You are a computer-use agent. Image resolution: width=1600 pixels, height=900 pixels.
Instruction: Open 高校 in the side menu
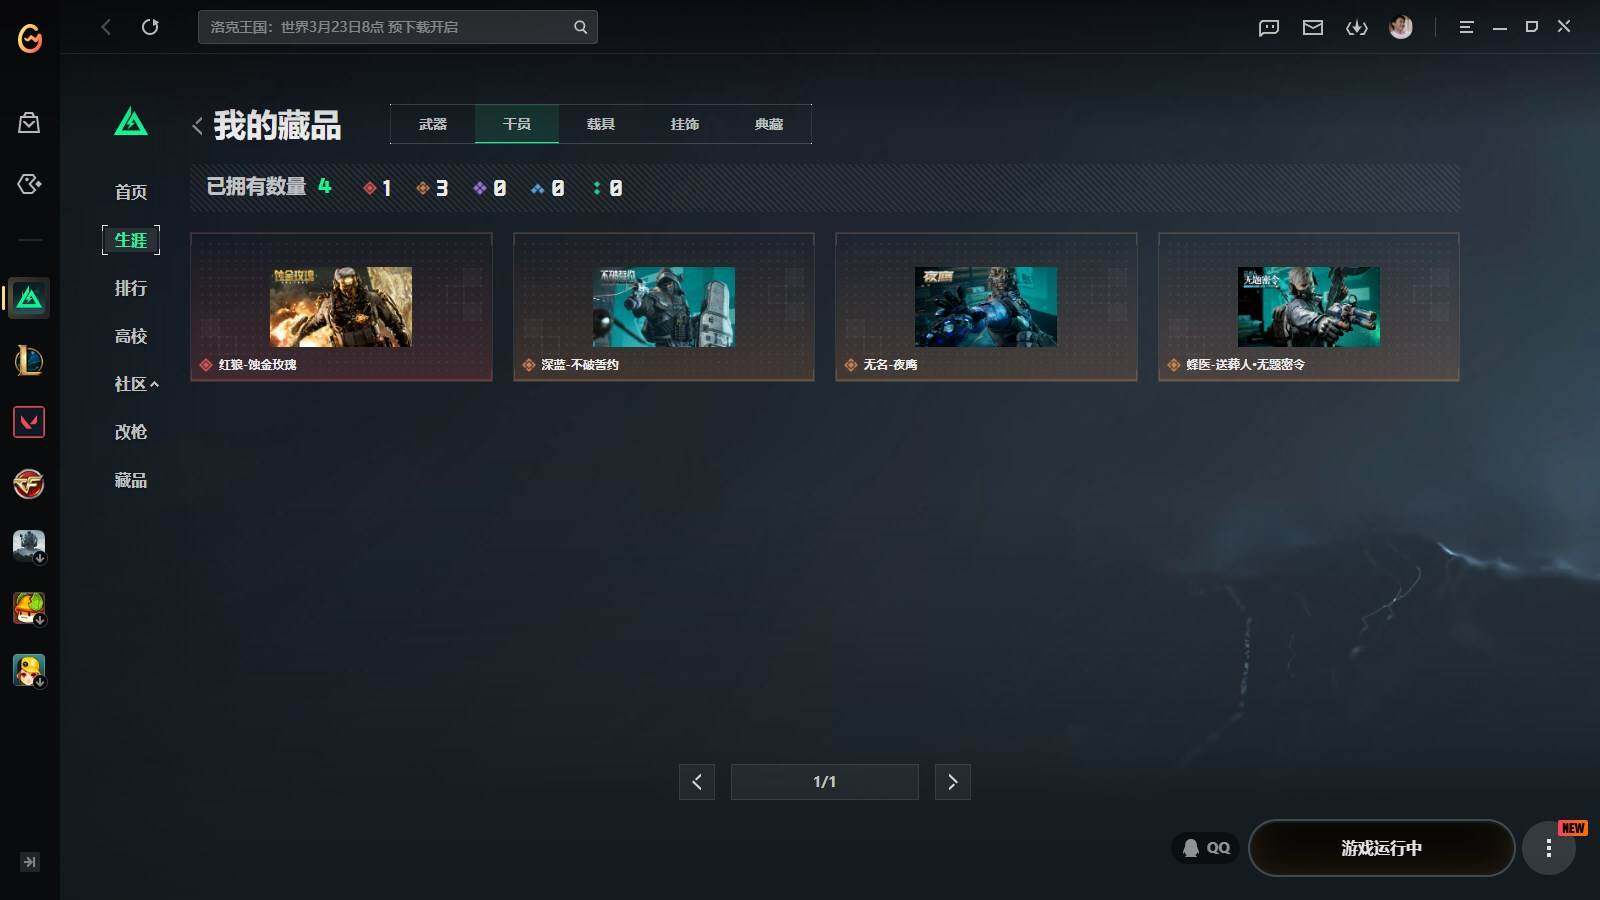click(x=131, y=336)
